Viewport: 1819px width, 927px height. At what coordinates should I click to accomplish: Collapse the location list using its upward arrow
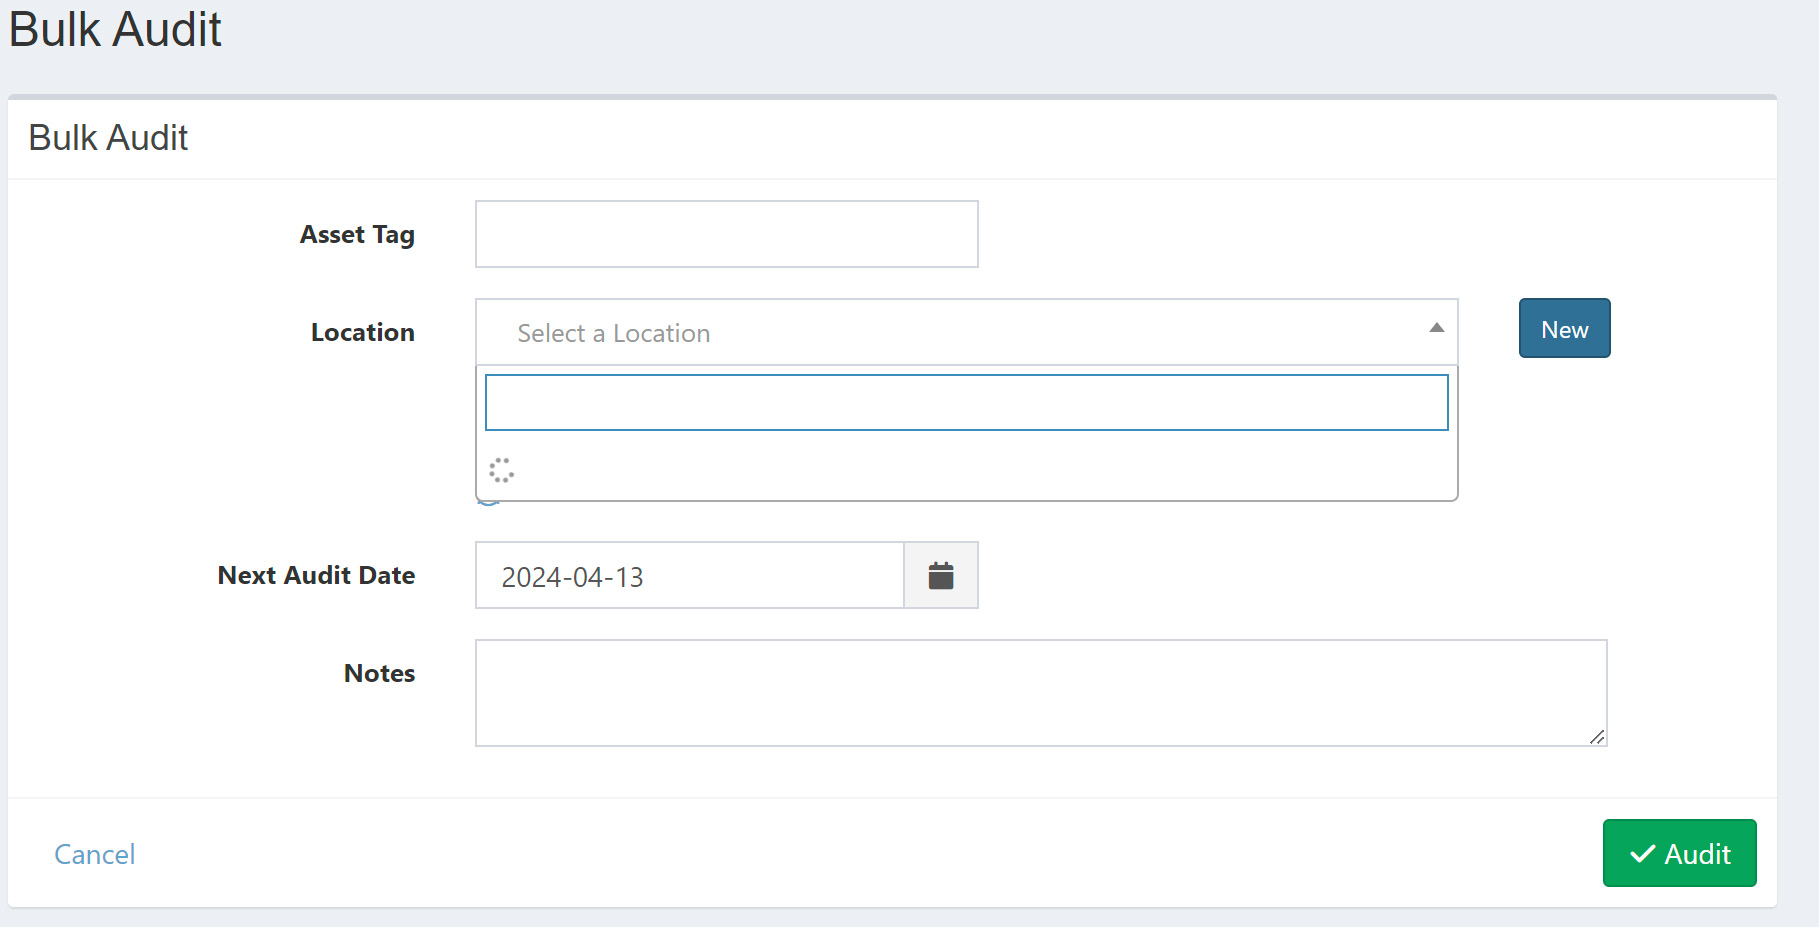click(1436, 327)
